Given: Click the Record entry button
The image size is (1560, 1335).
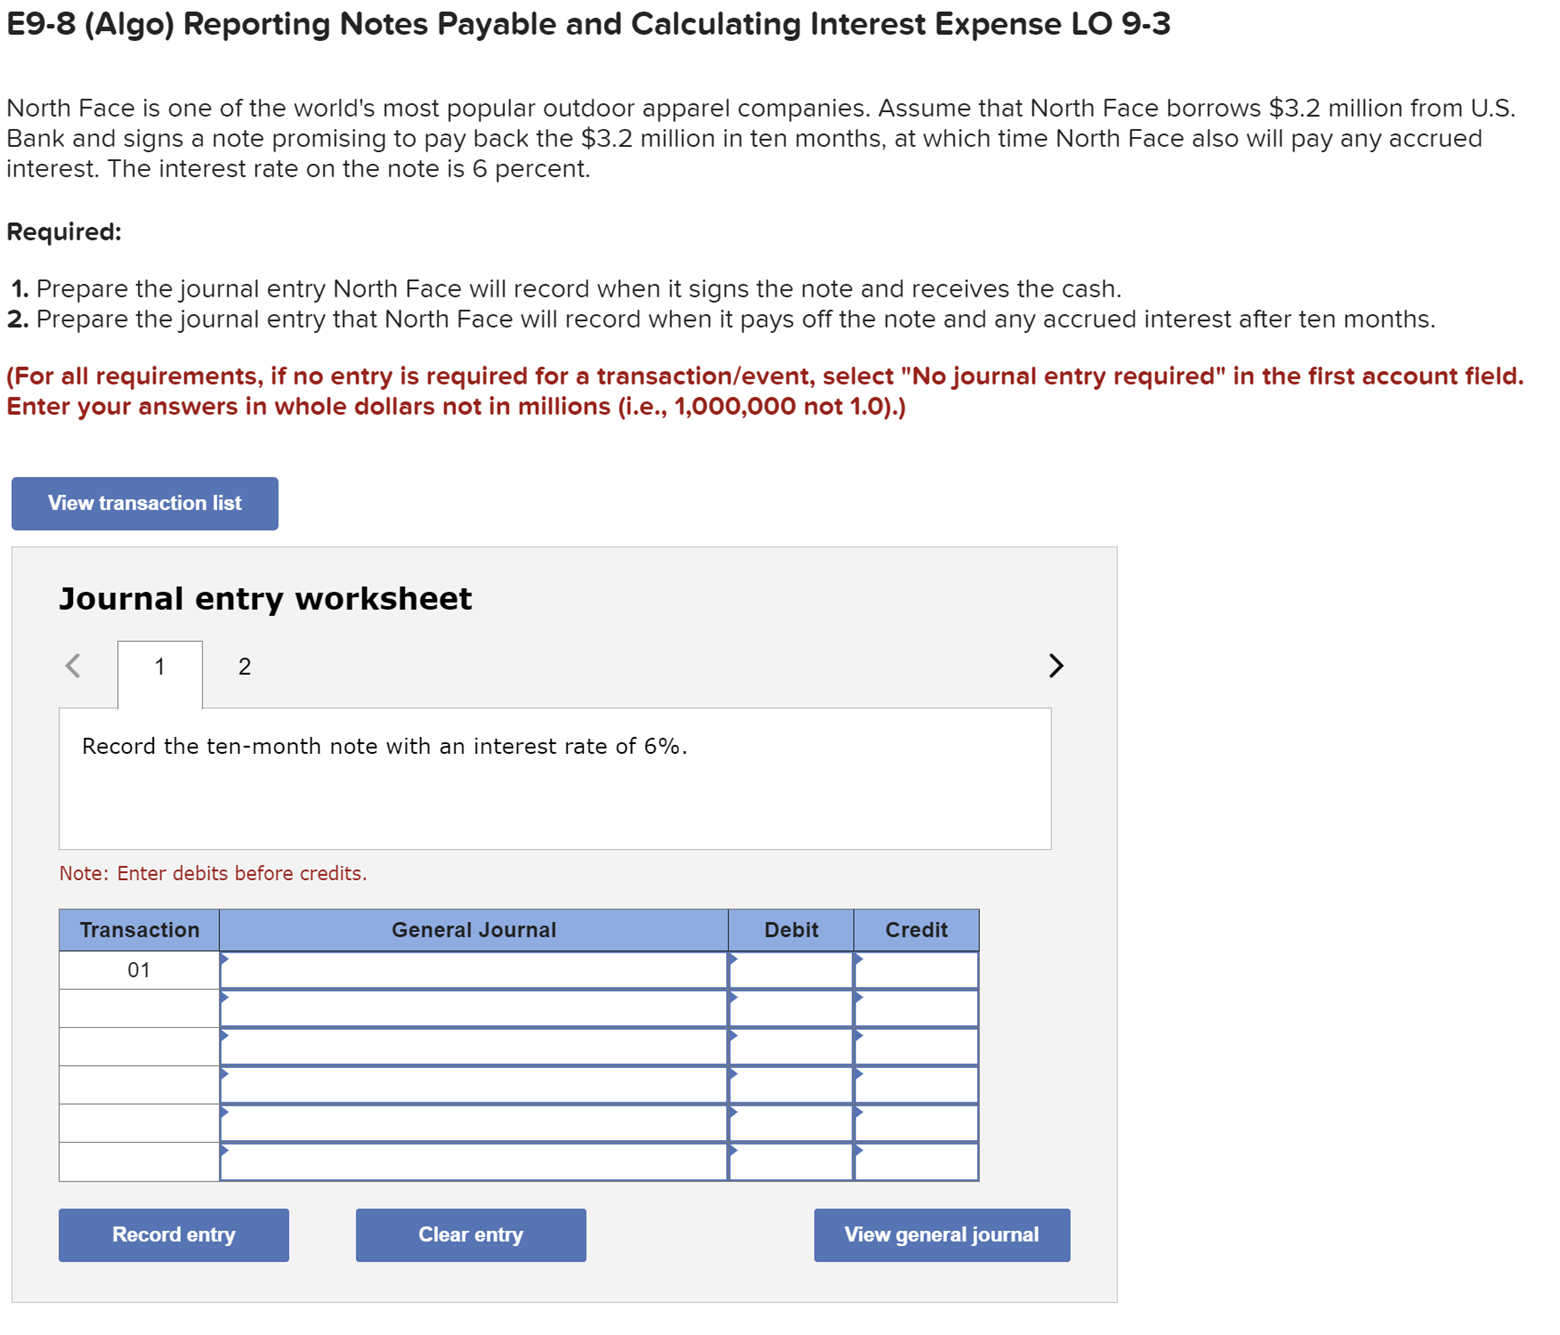Looking at the screenshot, I should pyautogui.click(x=172, y=1234).
